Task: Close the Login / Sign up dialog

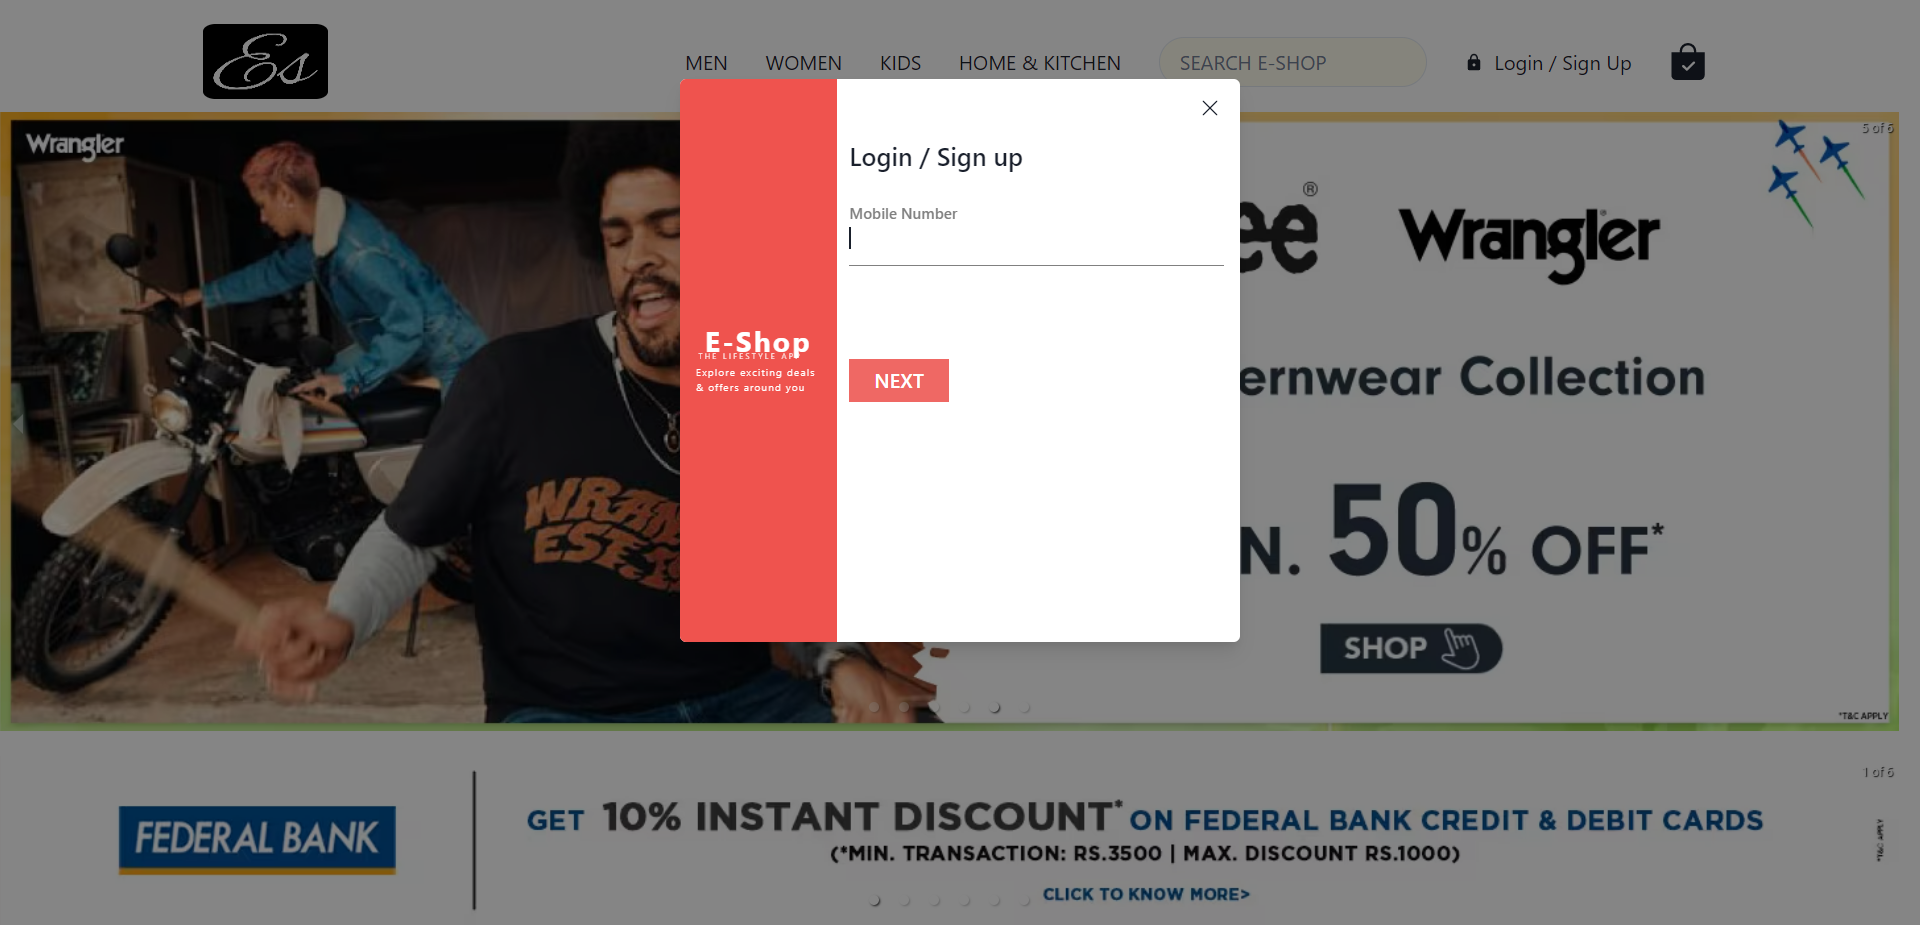Action: (1209, 108)
